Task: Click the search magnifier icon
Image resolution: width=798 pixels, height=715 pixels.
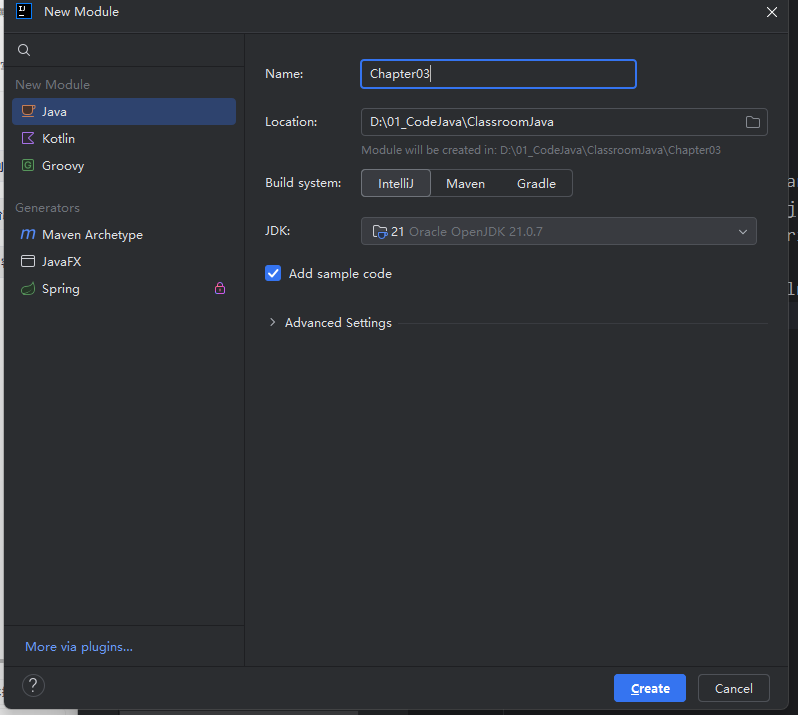Action: tap(24, 50)
